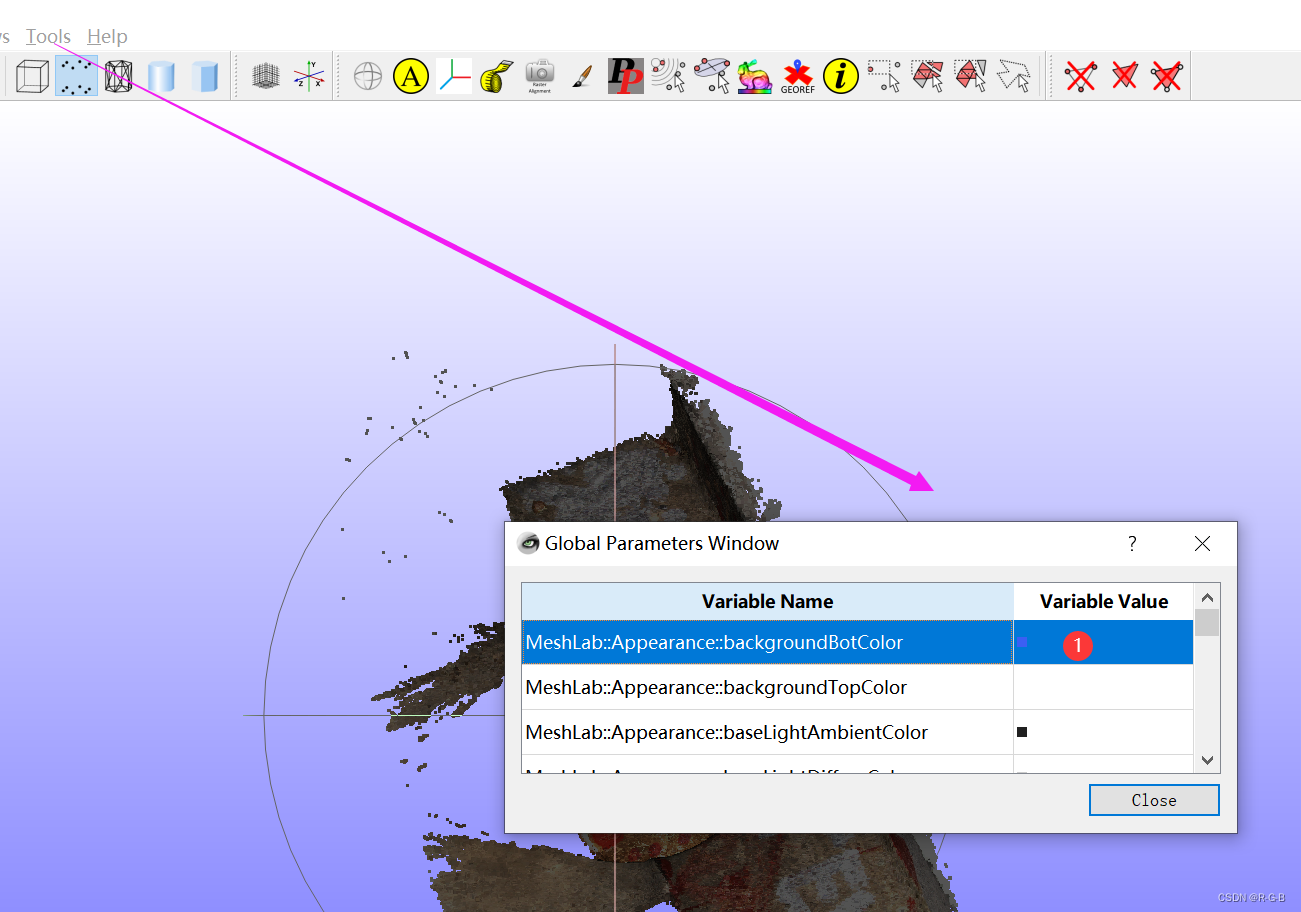Show the background grid
The image size is (1301, 912).
pos(265,76)
